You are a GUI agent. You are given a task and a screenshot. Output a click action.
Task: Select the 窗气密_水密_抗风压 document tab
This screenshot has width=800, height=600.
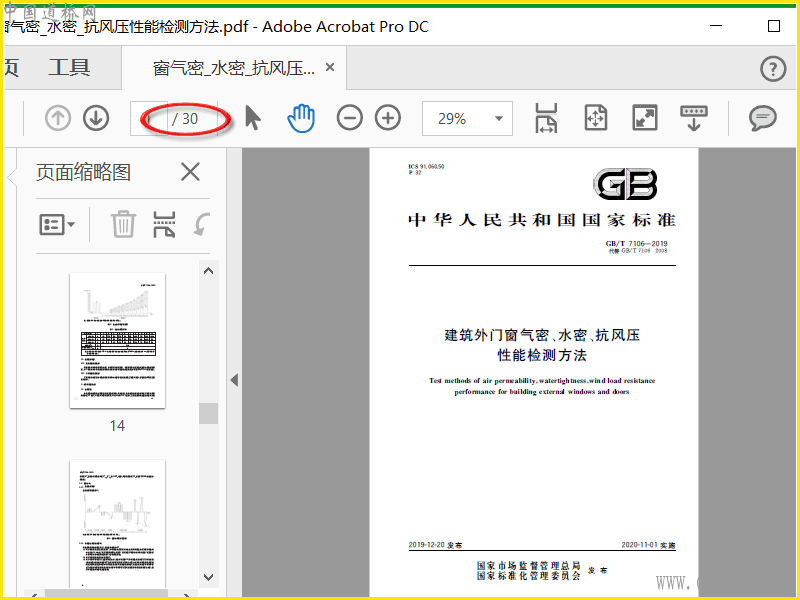click(234, 68)
